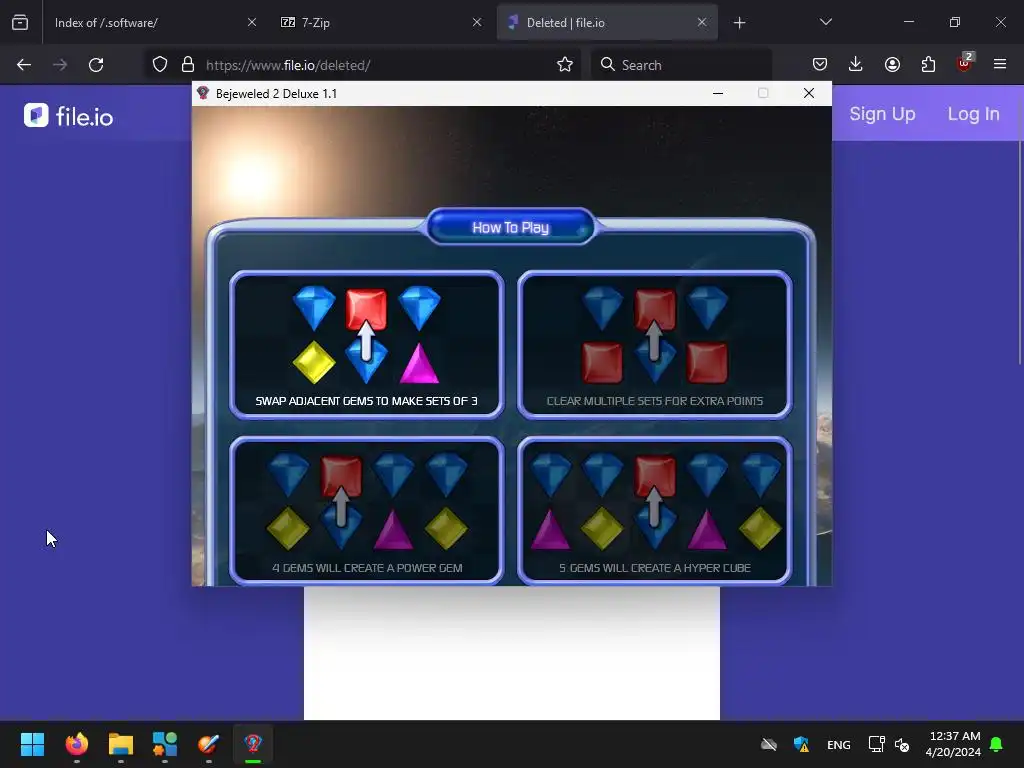Click the browser forward arrow
This screenshot has height=768, width=1024.
point(60,65)
